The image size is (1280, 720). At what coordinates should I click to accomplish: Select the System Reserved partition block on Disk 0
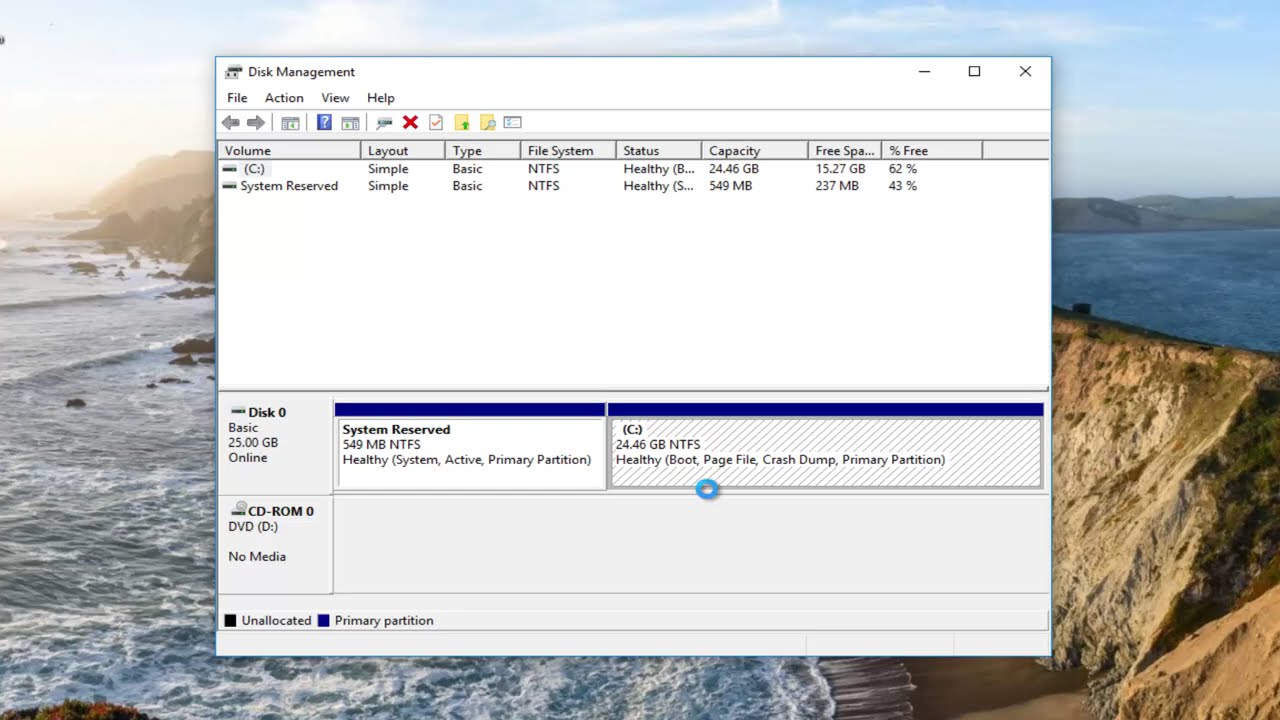click(x=470, y=446)
